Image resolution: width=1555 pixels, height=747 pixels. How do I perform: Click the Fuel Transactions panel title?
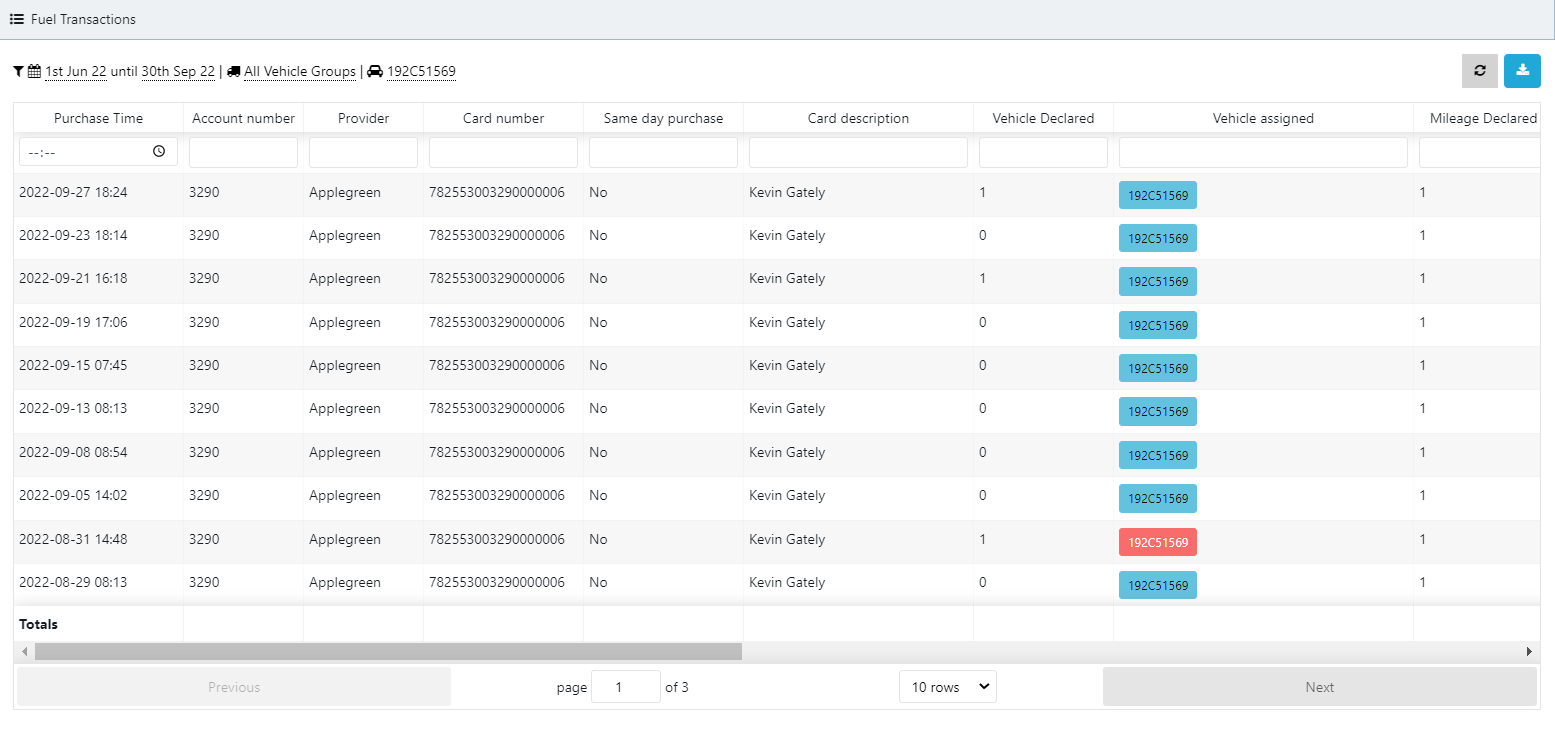[83, 19]
